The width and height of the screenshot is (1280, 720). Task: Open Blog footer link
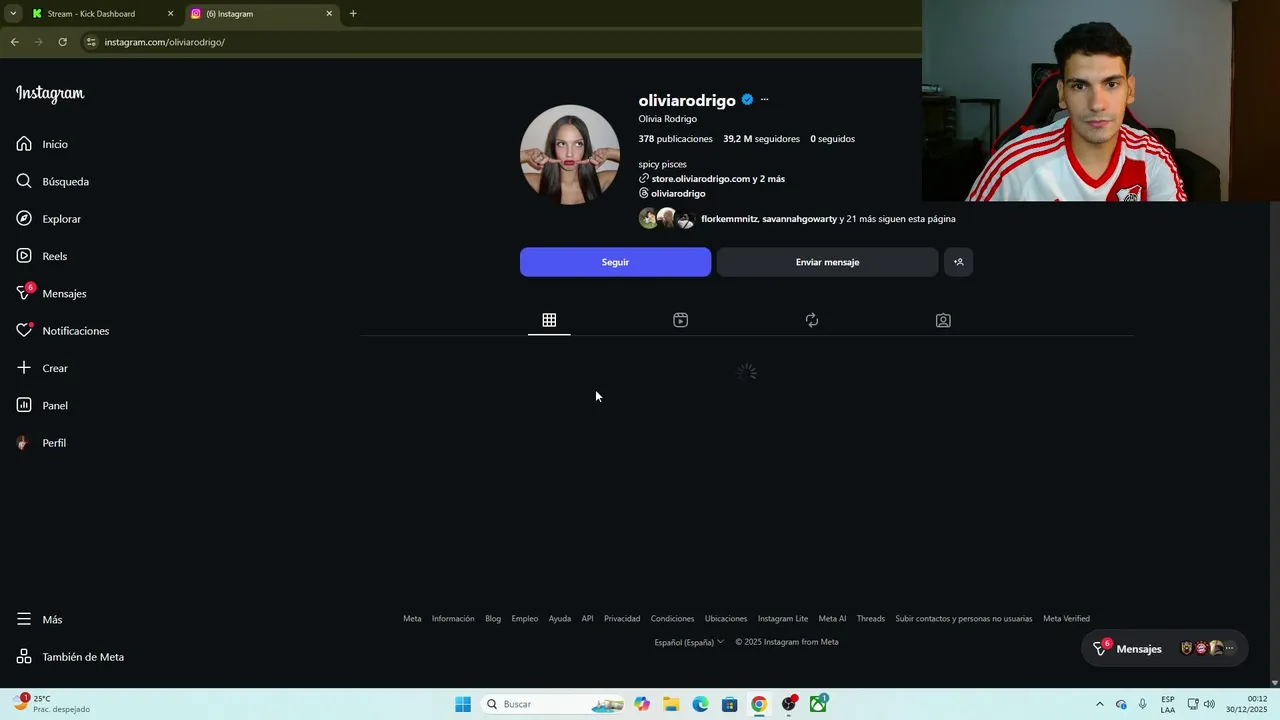(493, 619)
